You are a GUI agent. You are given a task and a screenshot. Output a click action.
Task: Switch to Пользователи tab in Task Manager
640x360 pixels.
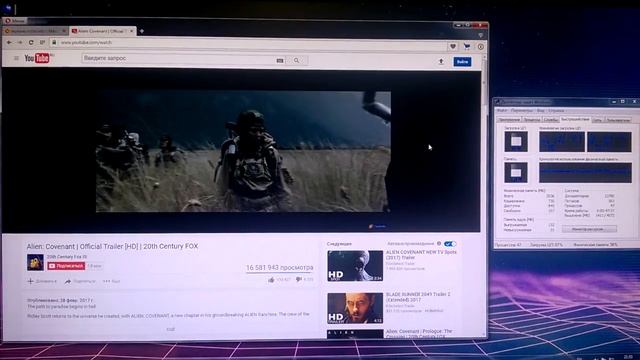click(618, 120)
